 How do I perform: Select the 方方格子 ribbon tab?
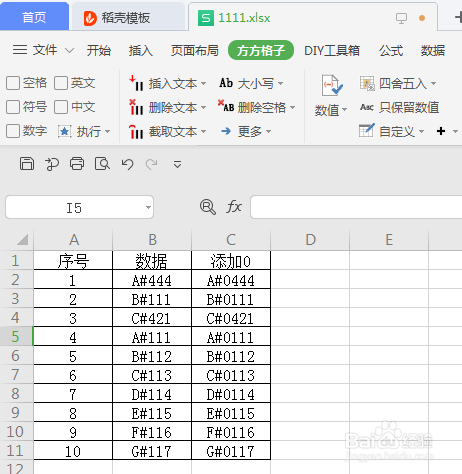[x=261, y=50]
